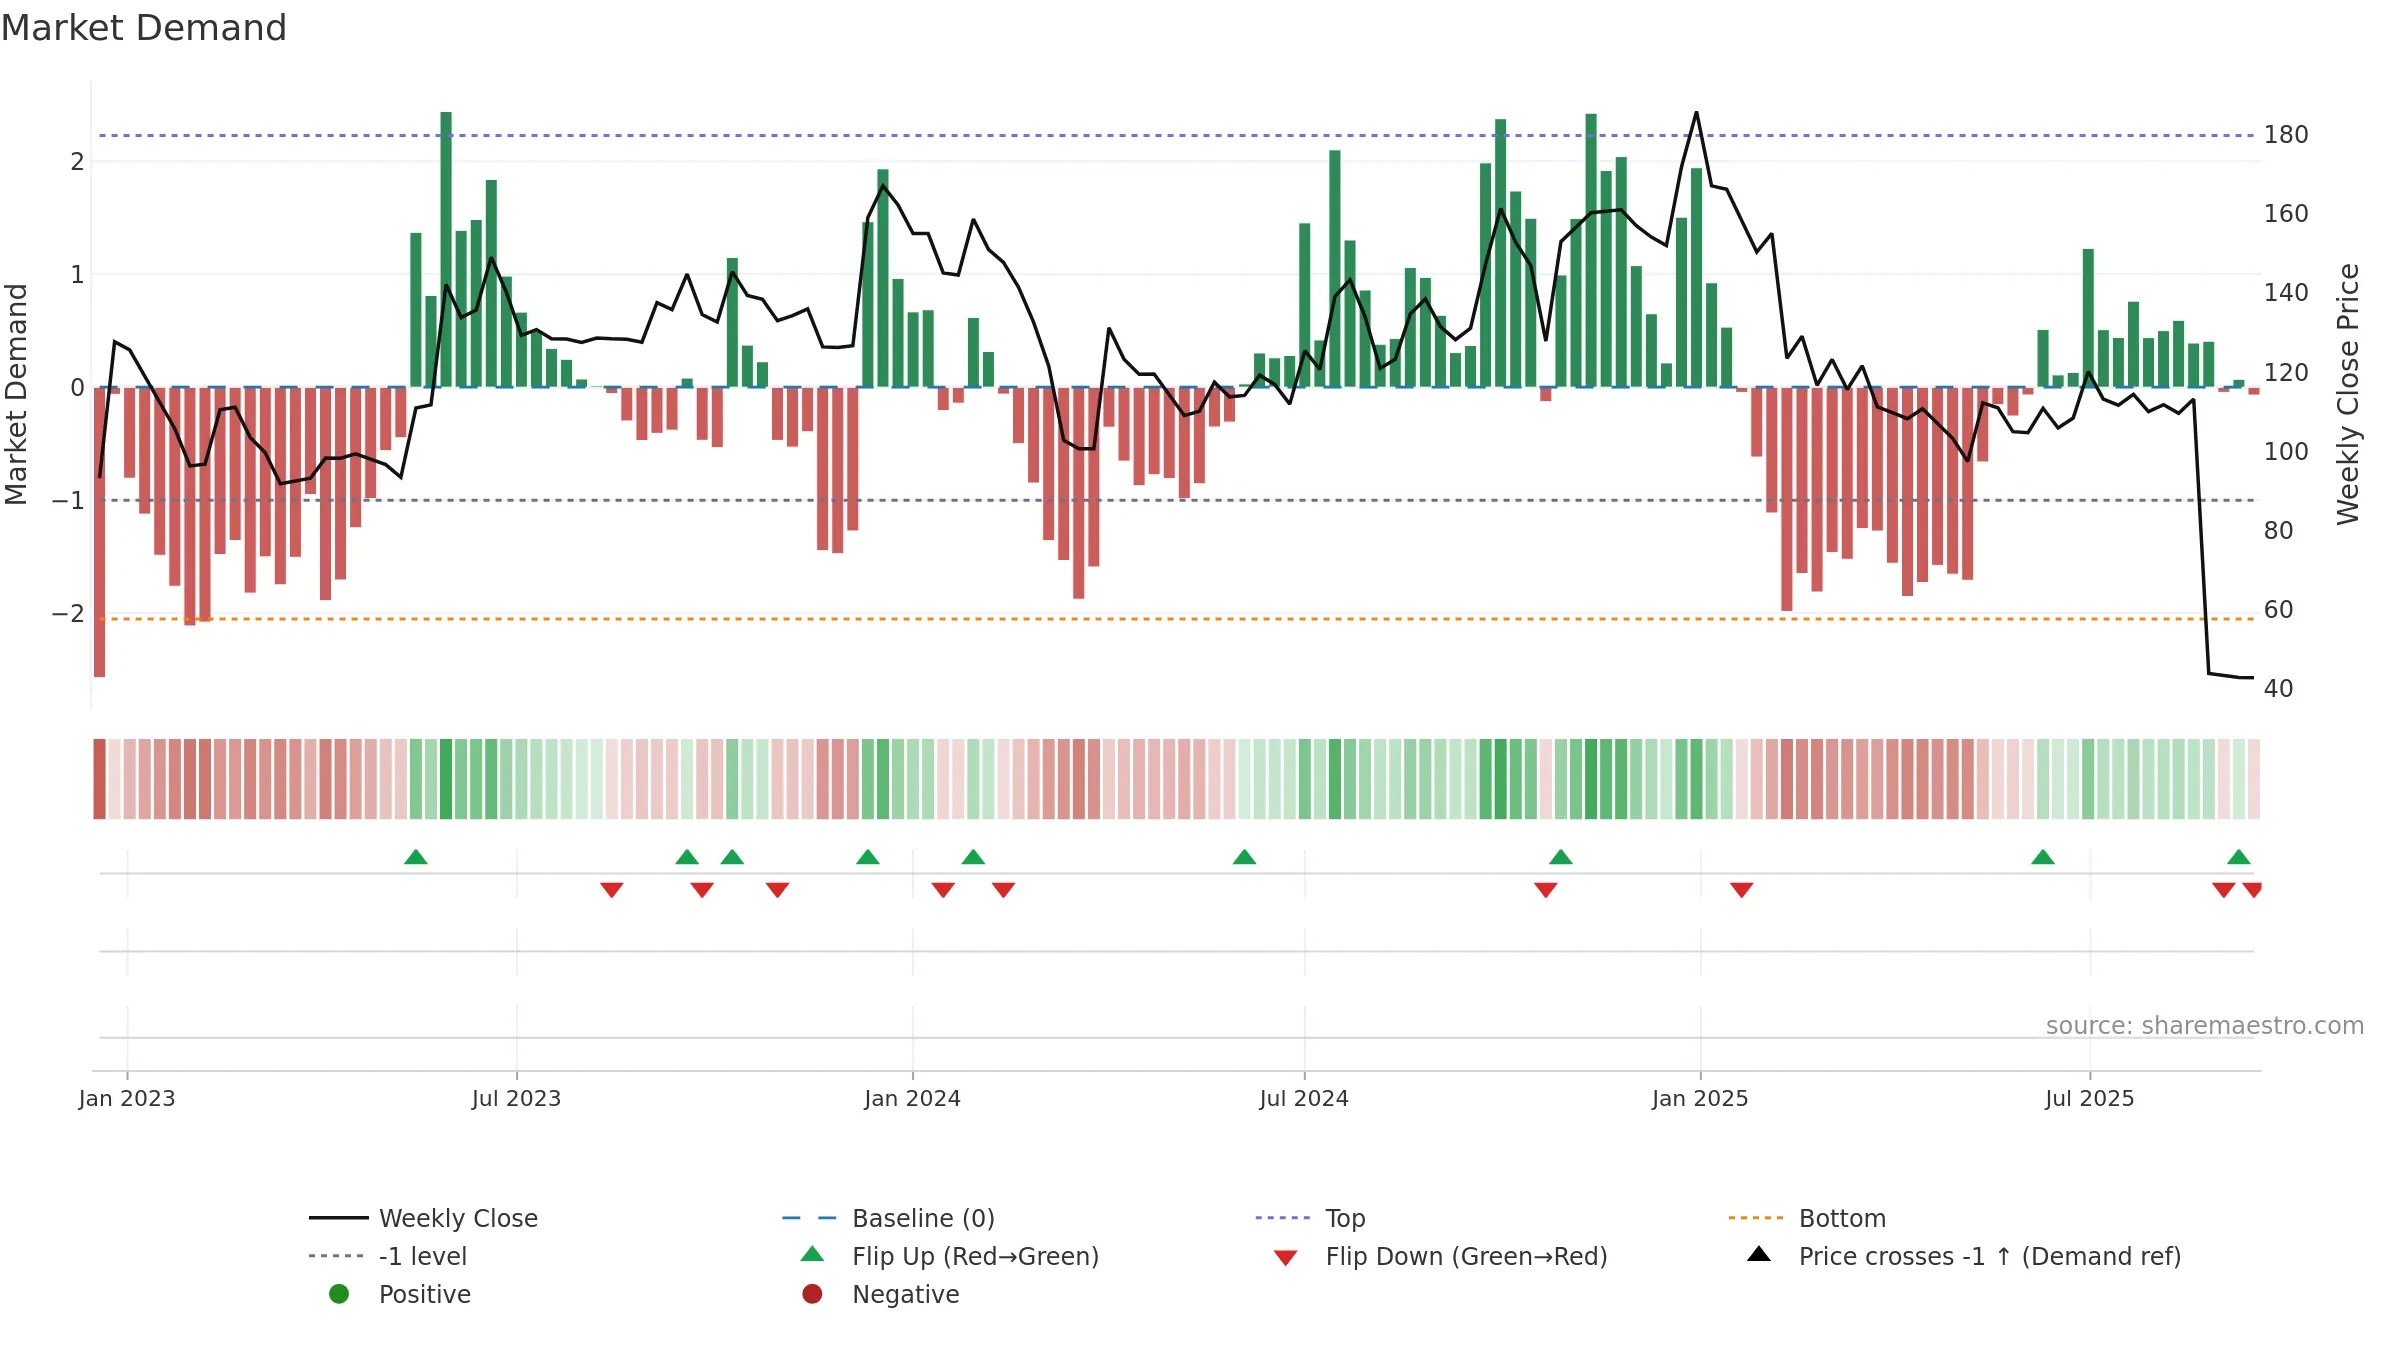Click the -1 level legend entry
This screenshot has width=2400, height=1350.
[388, 1256]
